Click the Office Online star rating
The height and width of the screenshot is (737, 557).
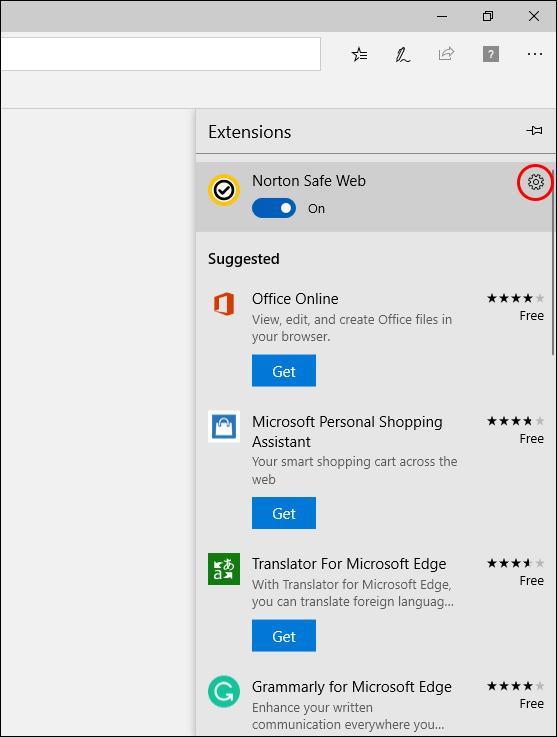[x=516, y=298]
